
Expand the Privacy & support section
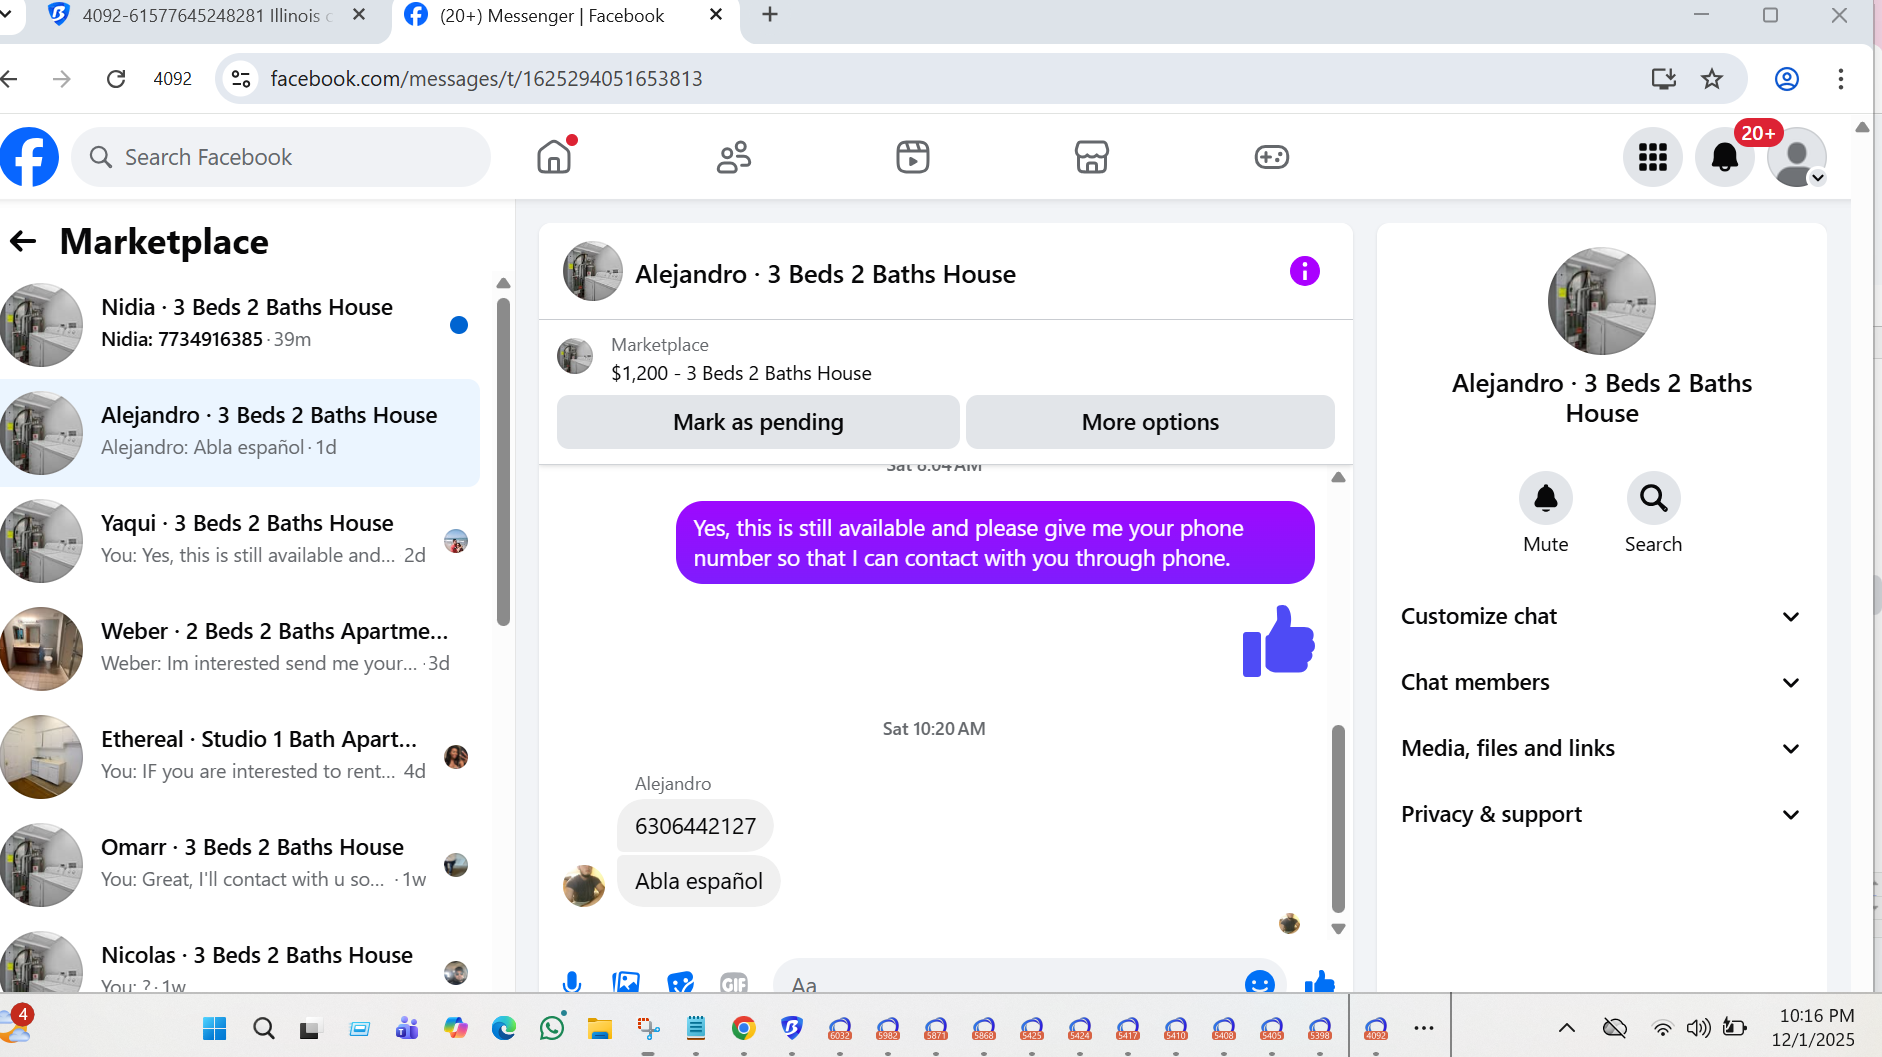coord(1601,814)
